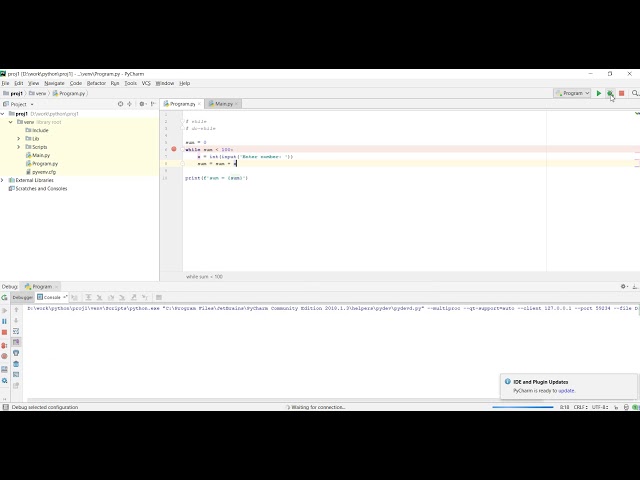640x480 pixels.
Task: Toggle scroll to end in console
Action: [16, 342]
